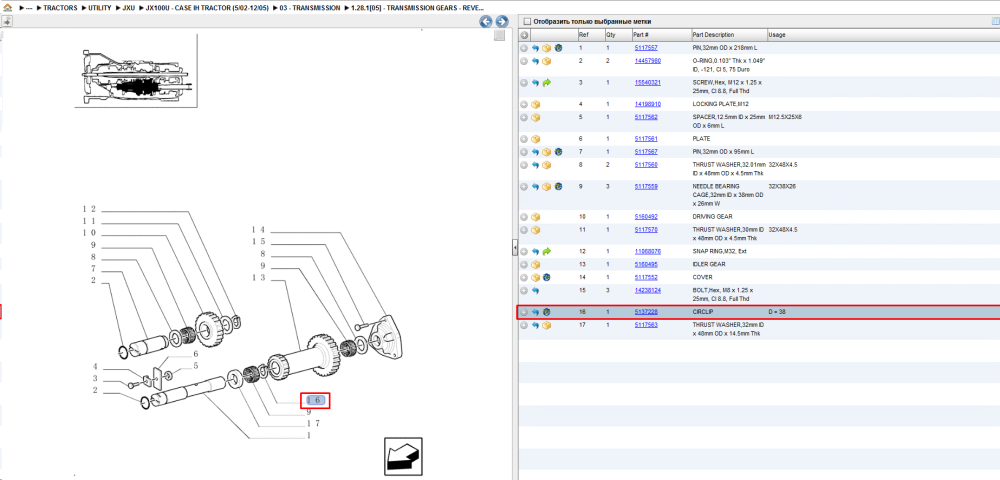Click the Part # column header

tap(660, 34)
